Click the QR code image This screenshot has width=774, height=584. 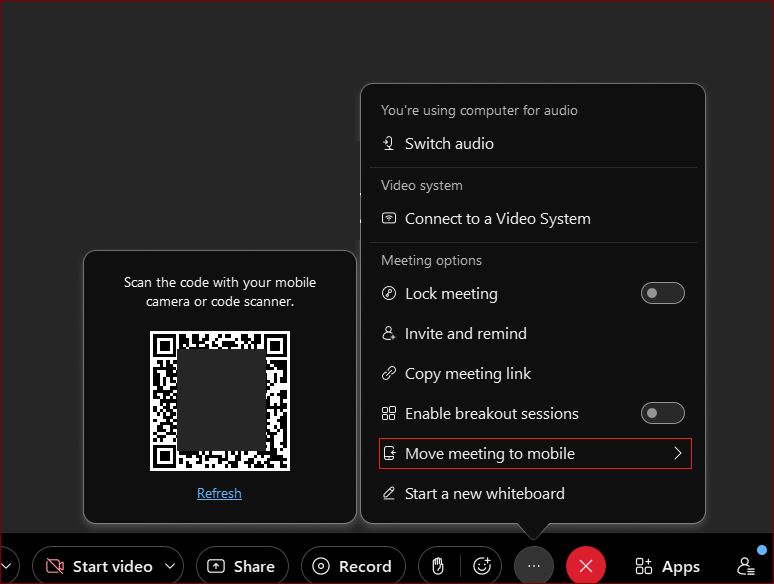pos(220,400)
